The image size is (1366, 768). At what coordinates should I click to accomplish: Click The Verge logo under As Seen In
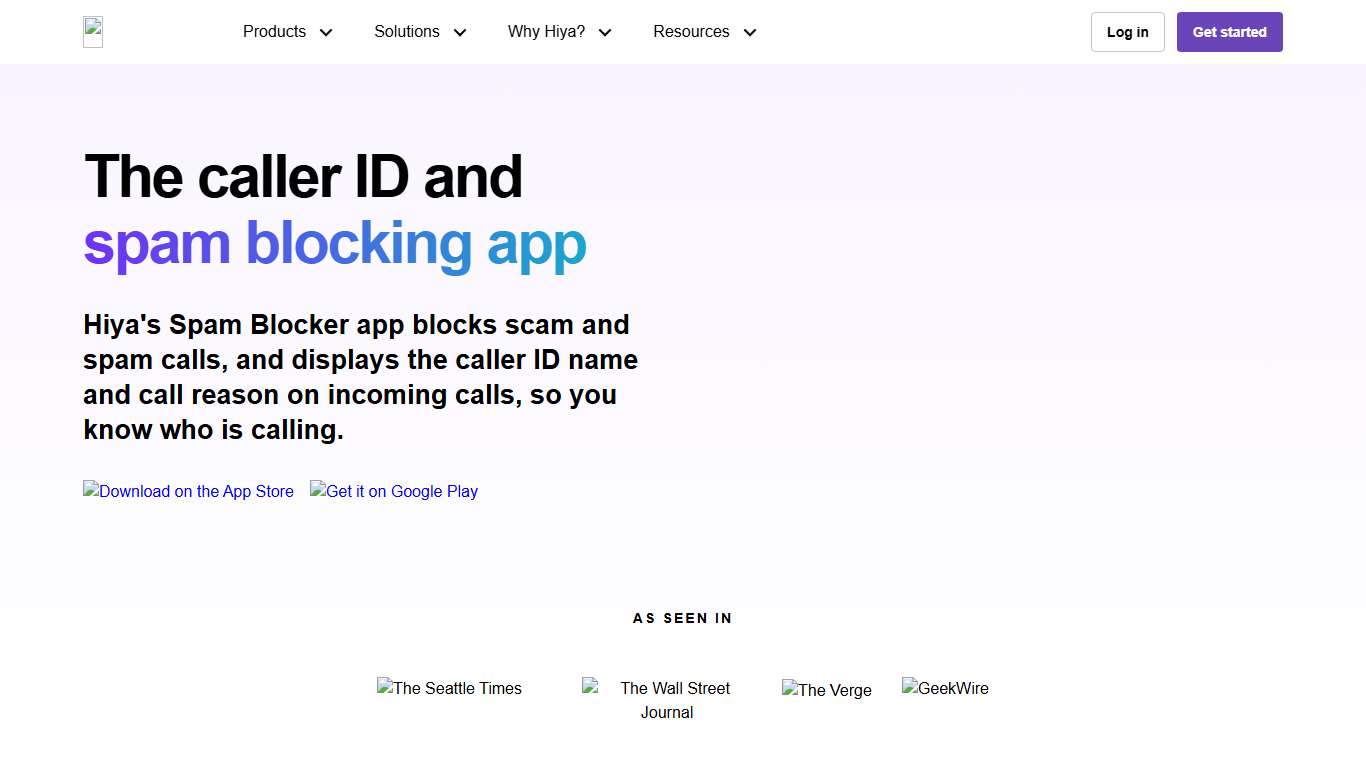pyautogui.click(x=827, y=690)
